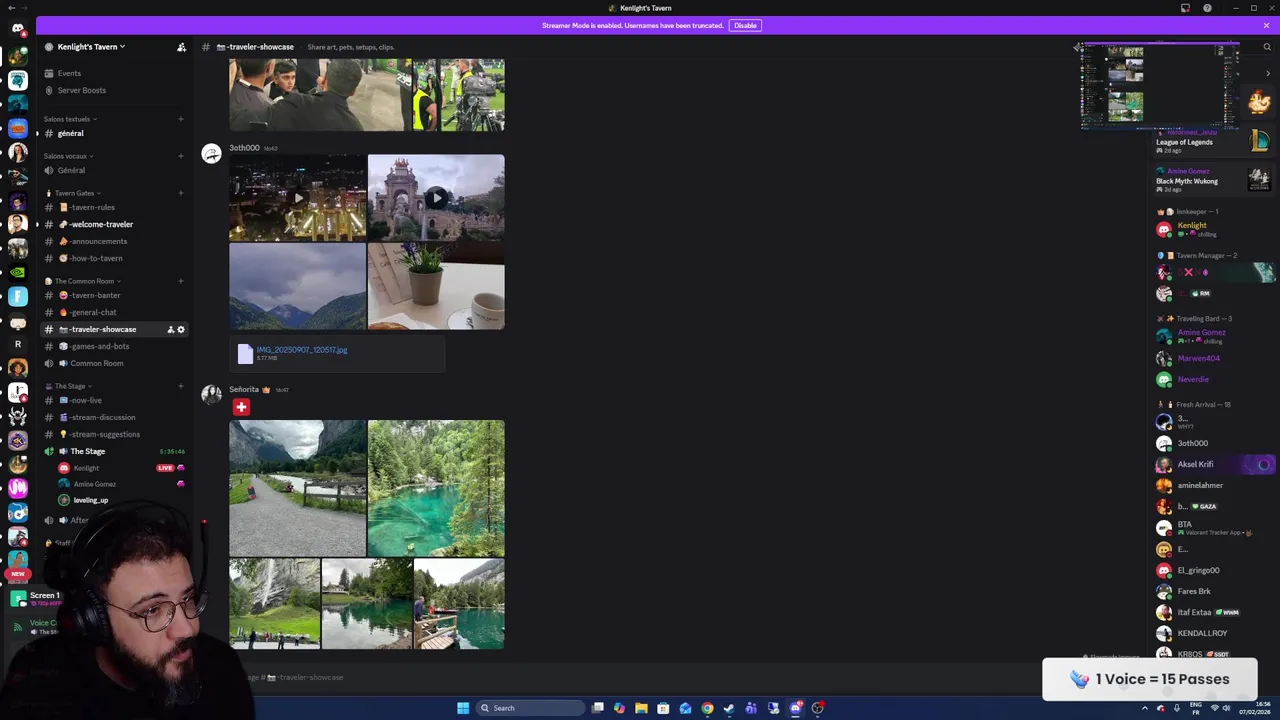1280x720 pixels.
Task: Click the taskbar Search box
Action: tap(530, 708)
